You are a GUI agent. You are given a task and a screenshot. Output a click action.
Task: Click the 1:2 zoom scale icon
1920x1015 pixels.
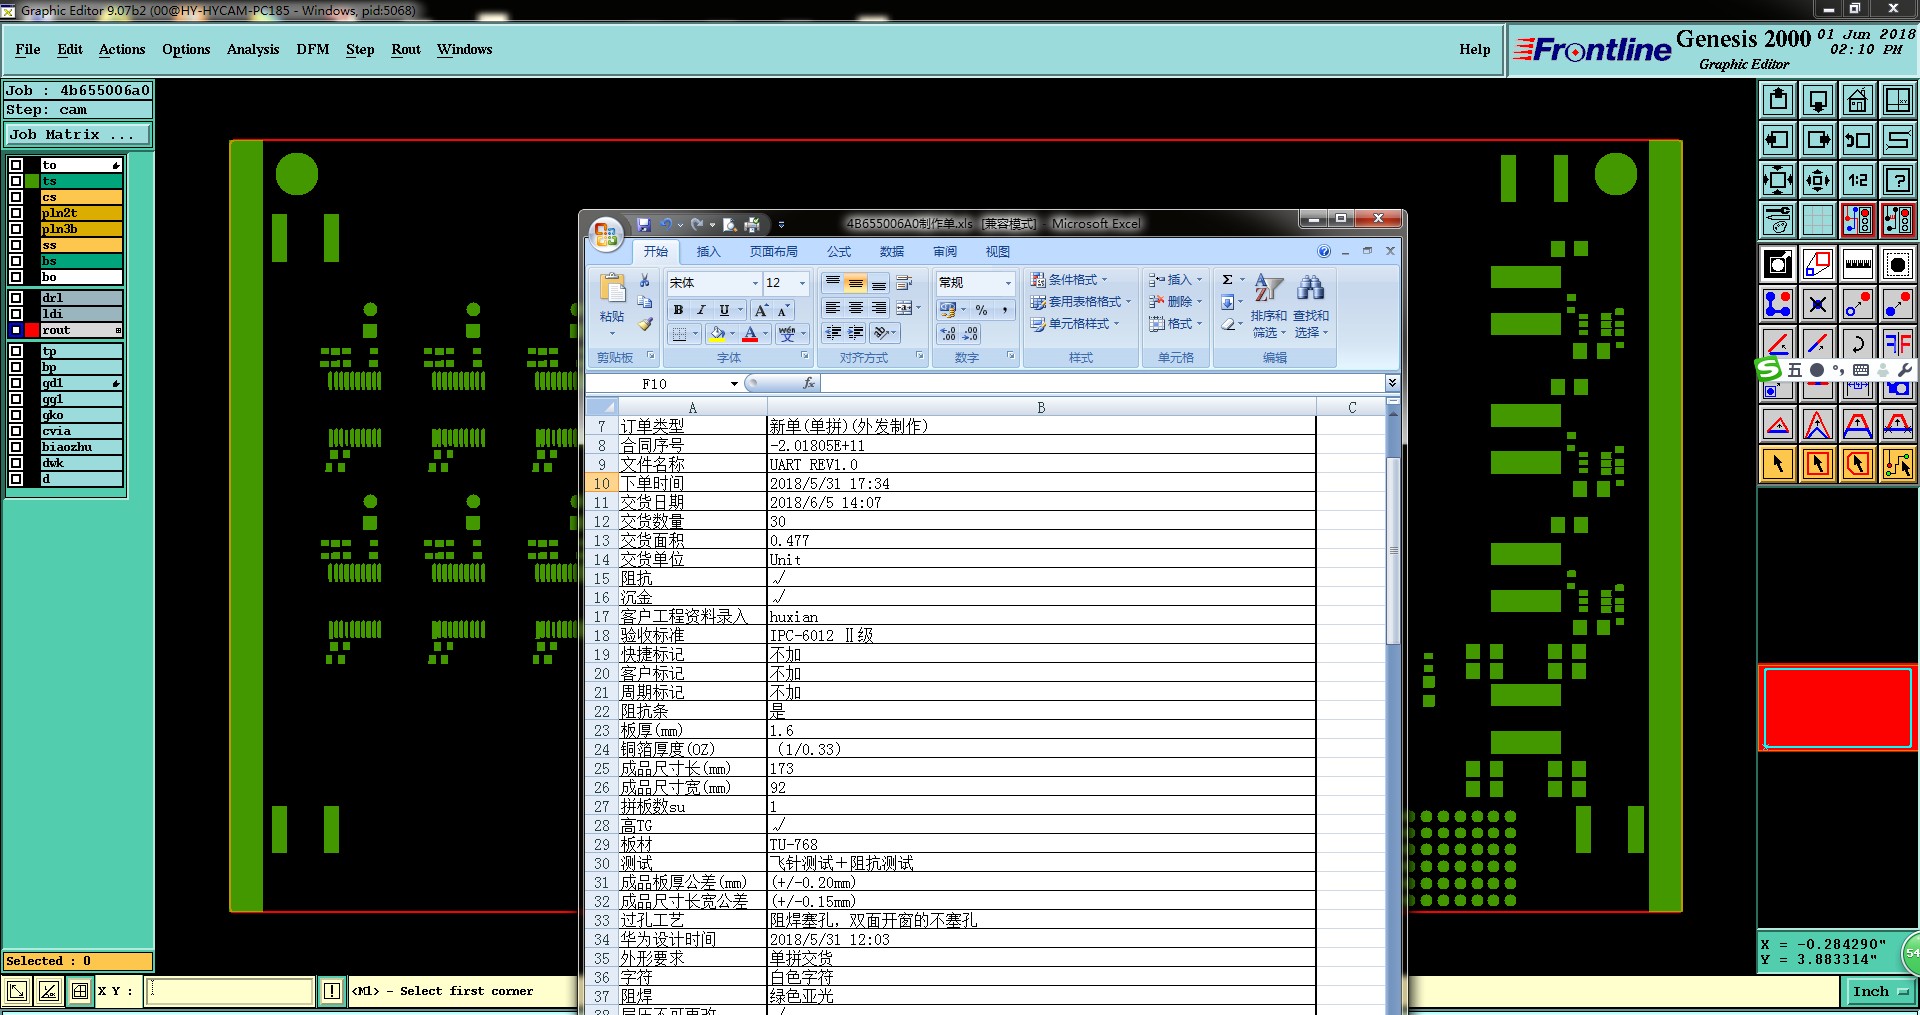coord(1857,180)
